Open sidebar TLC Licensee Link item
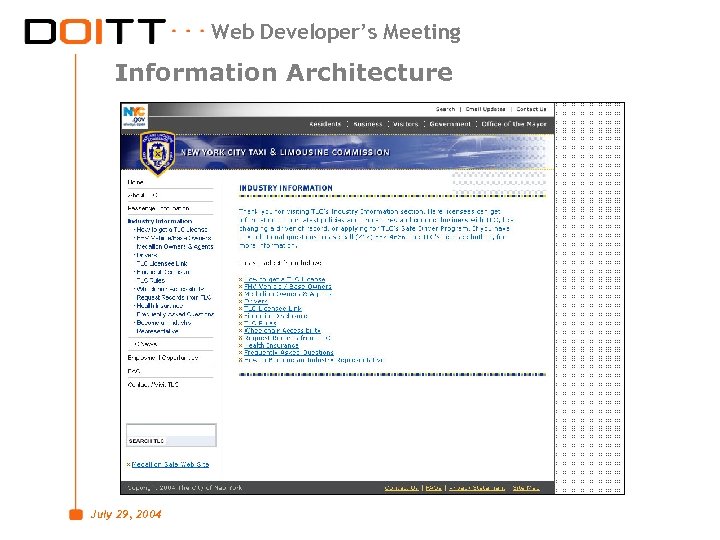 pos(162,264)
